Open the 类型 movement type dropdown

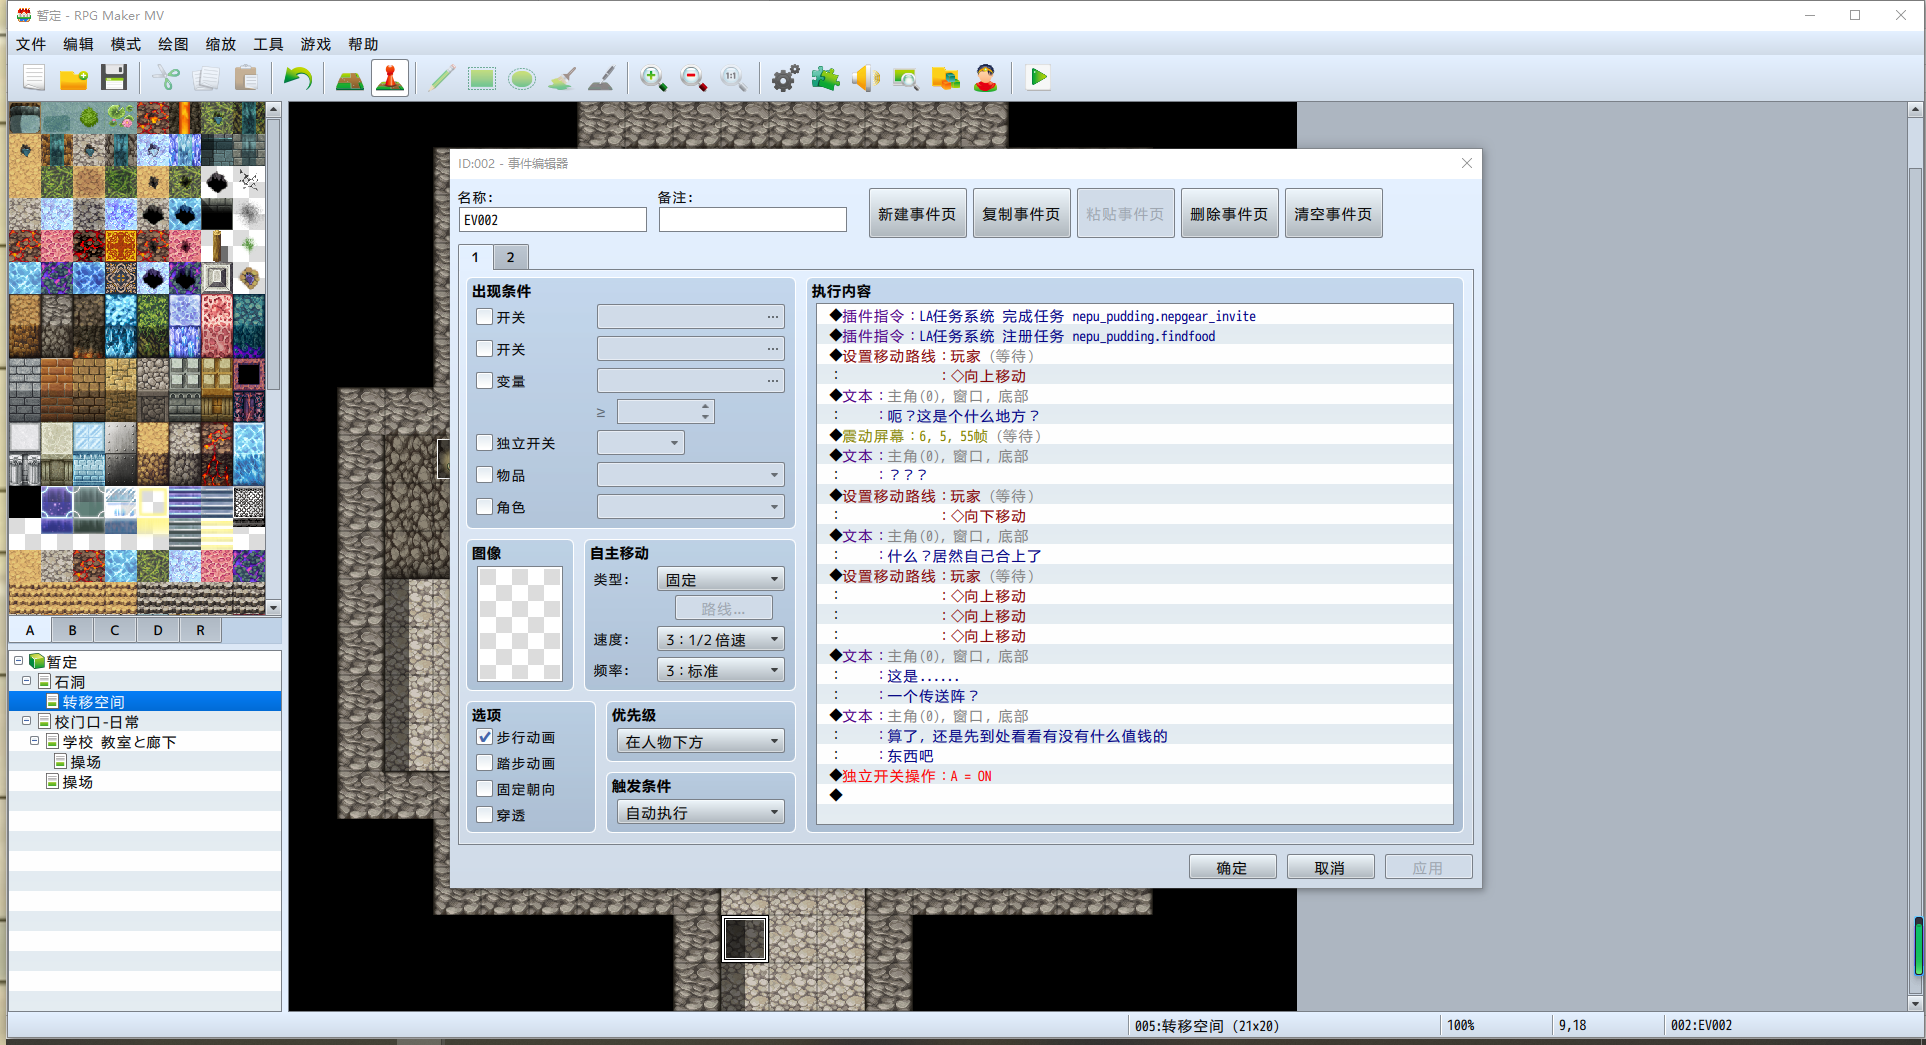coord(720,580)
